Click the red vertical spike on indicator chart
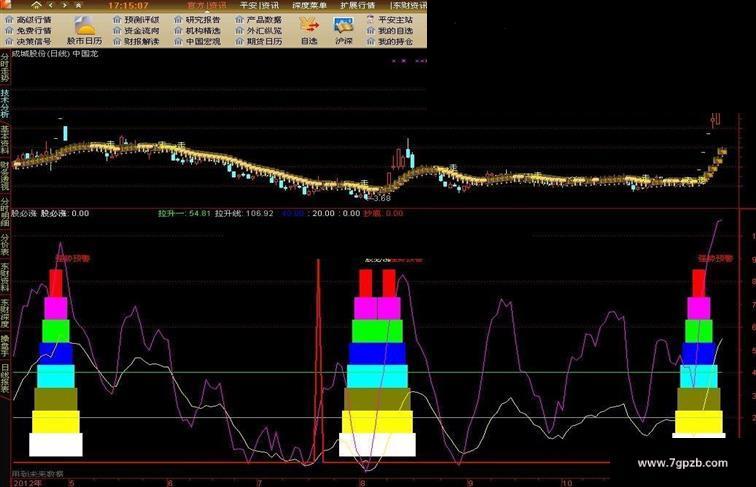 pos(318,362)
